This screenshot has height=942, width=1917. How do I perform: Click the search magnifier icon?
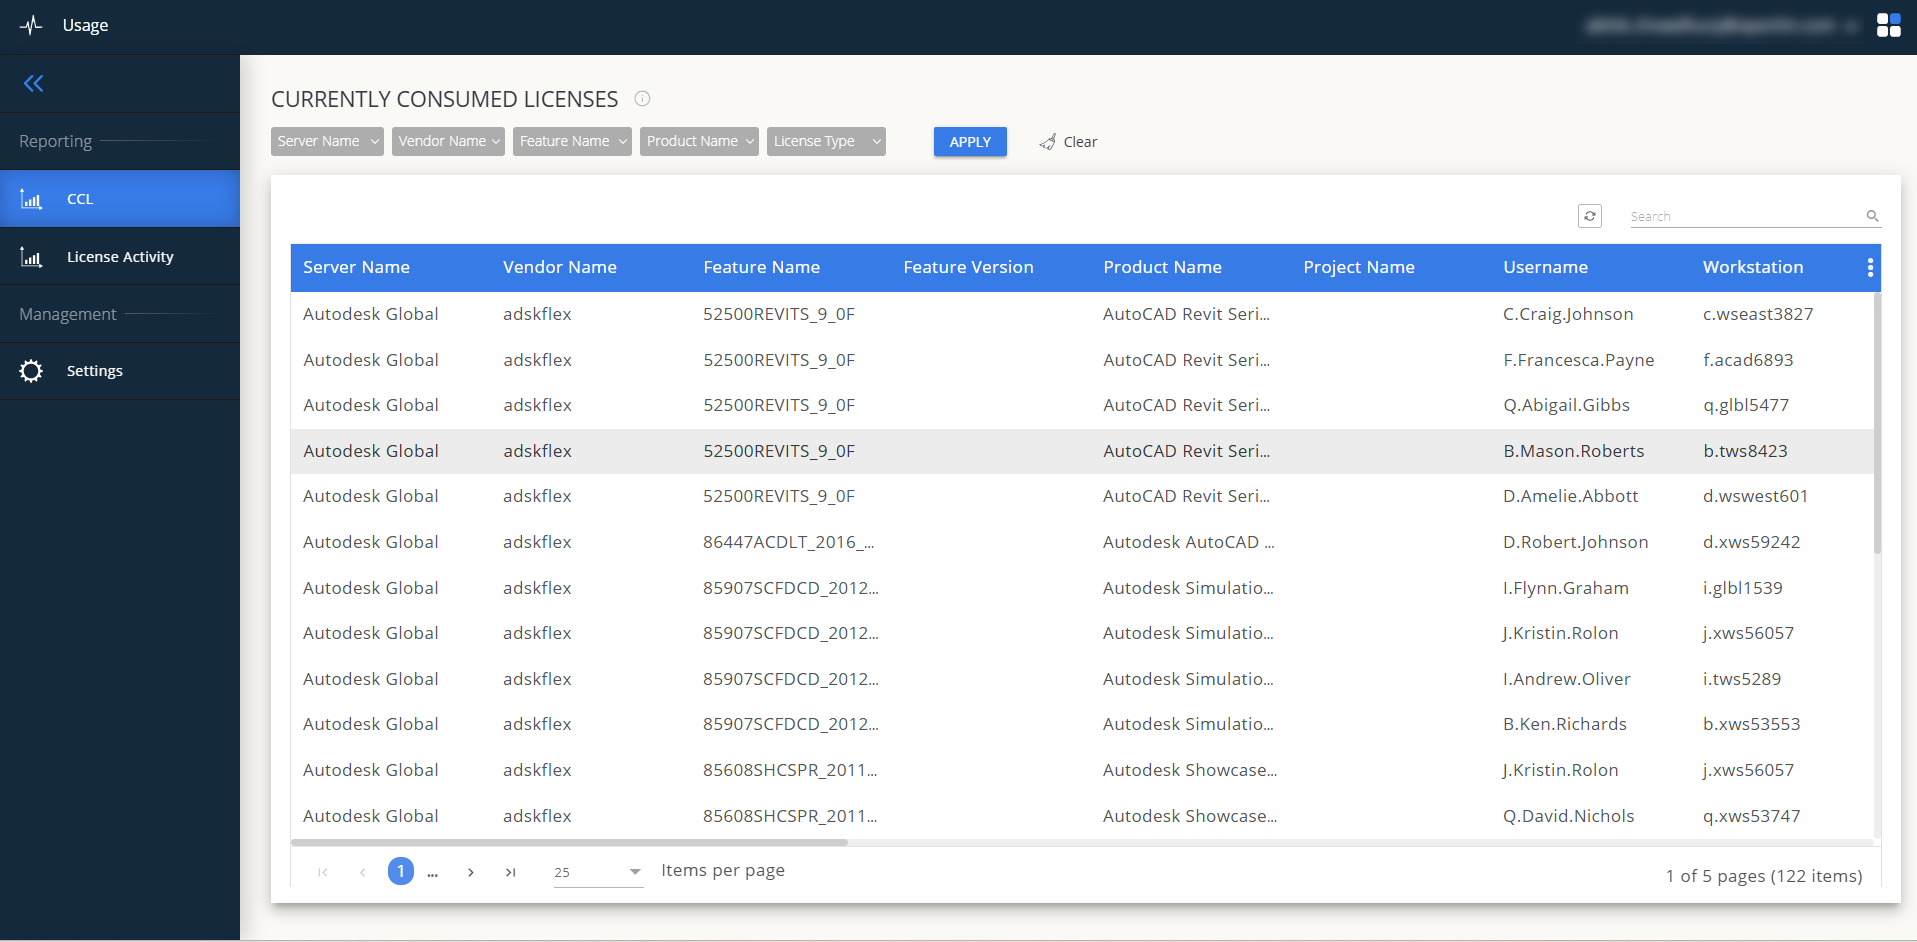1872,216
